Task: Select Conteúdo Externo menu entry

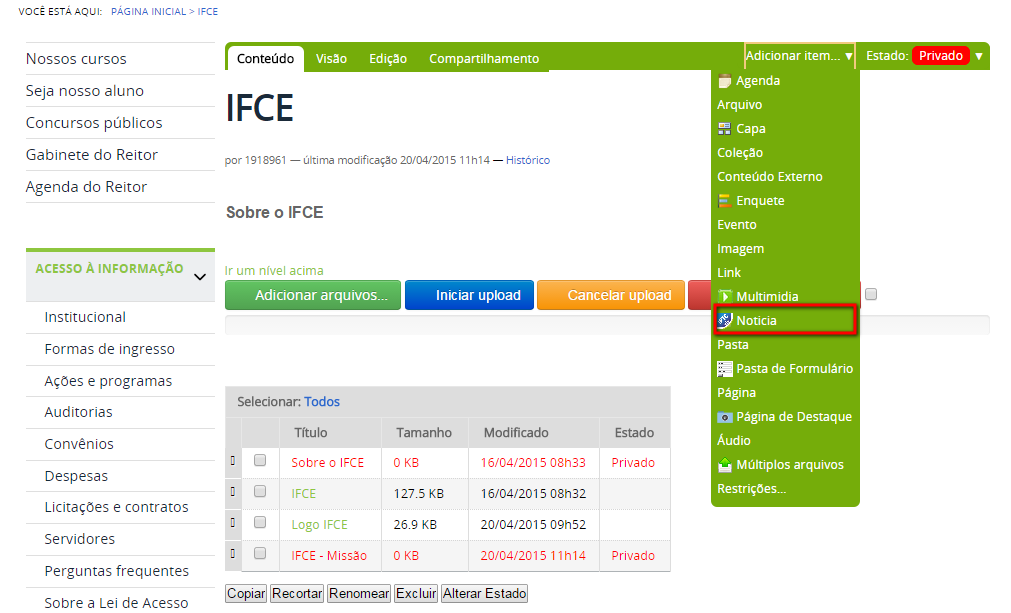Action: click(x=770, y=177)
